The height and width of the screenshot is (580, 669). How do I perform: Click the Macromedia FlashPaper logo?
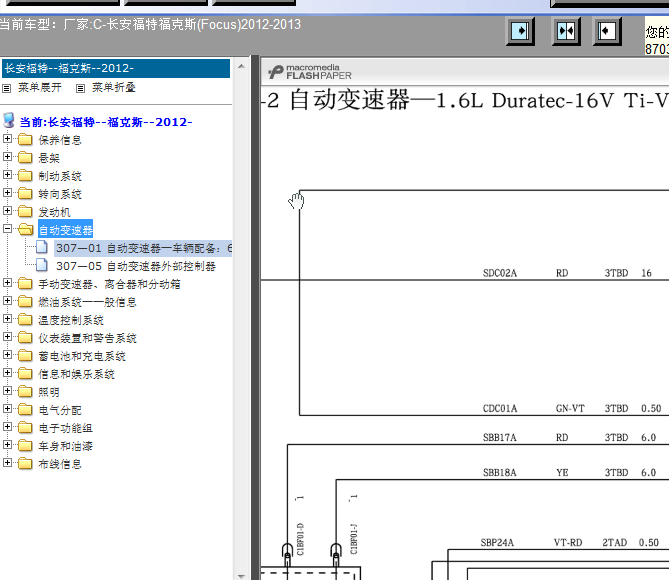pyautogui.click(x=310, y=72)
